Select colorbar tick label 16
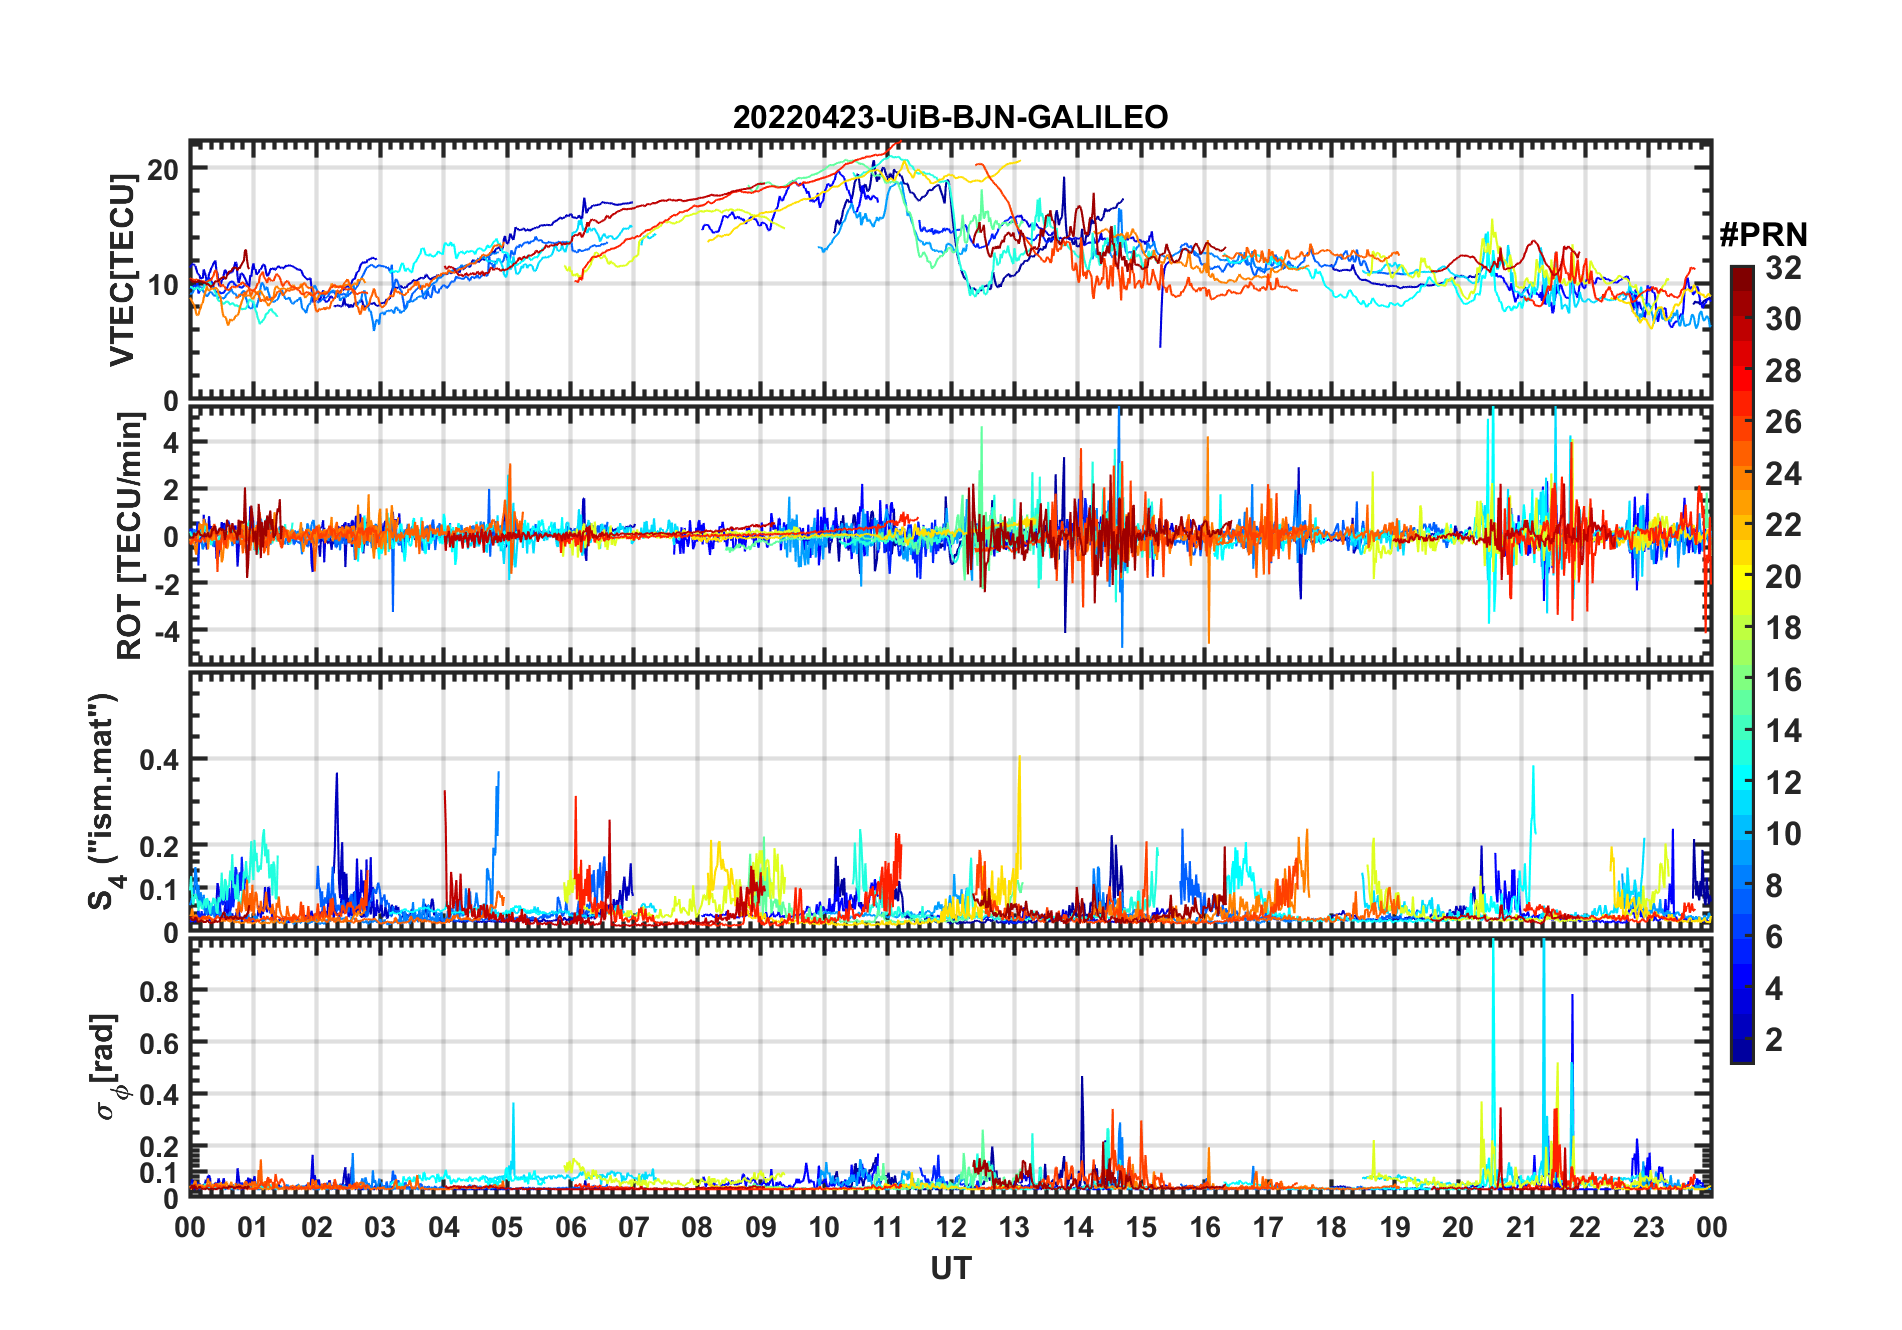Viewport: 1902px width, 1330px height. tap(1783, 680)
